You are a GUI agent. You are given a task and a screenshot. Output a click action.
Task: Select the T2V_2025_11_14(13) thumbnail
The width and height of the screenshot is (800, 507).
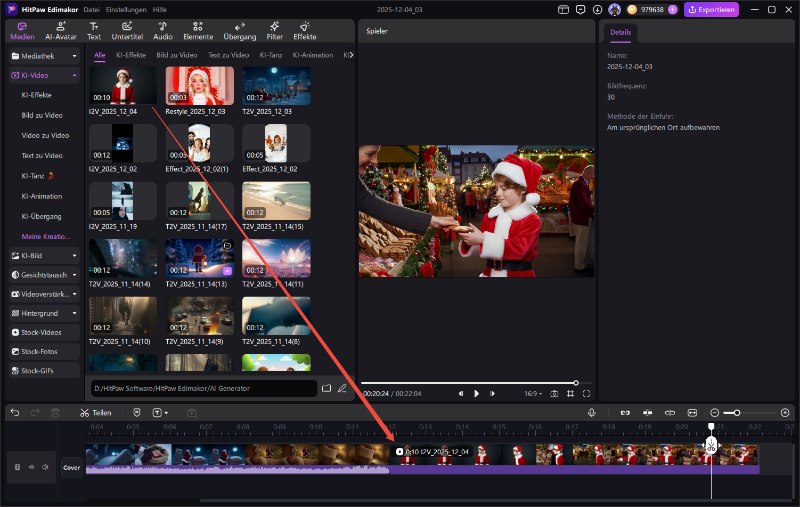tap(199, 258)
